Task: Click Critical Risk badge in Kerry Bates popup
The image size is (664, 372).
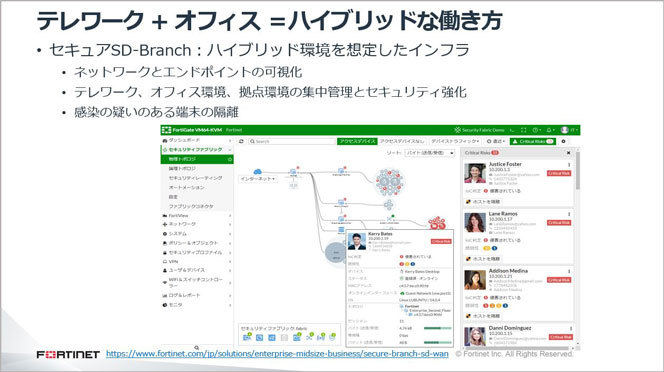Action: pyautogui.click(x=441, y=242)
